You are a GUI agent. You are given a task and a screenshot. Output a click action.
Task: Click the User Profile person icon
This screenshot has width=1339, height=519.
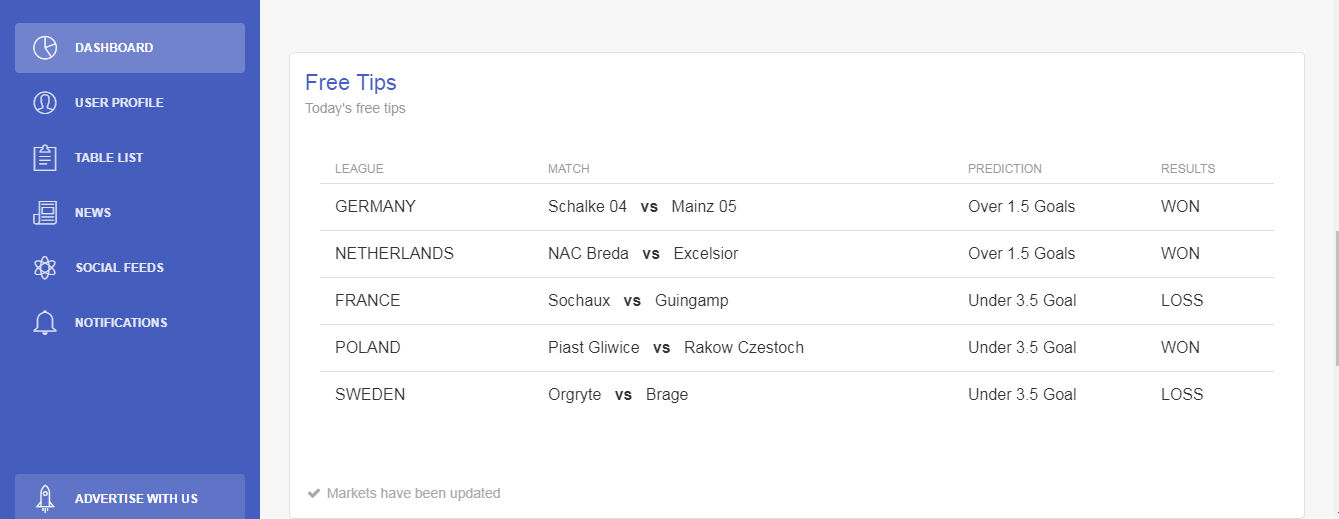pos(45,103)
